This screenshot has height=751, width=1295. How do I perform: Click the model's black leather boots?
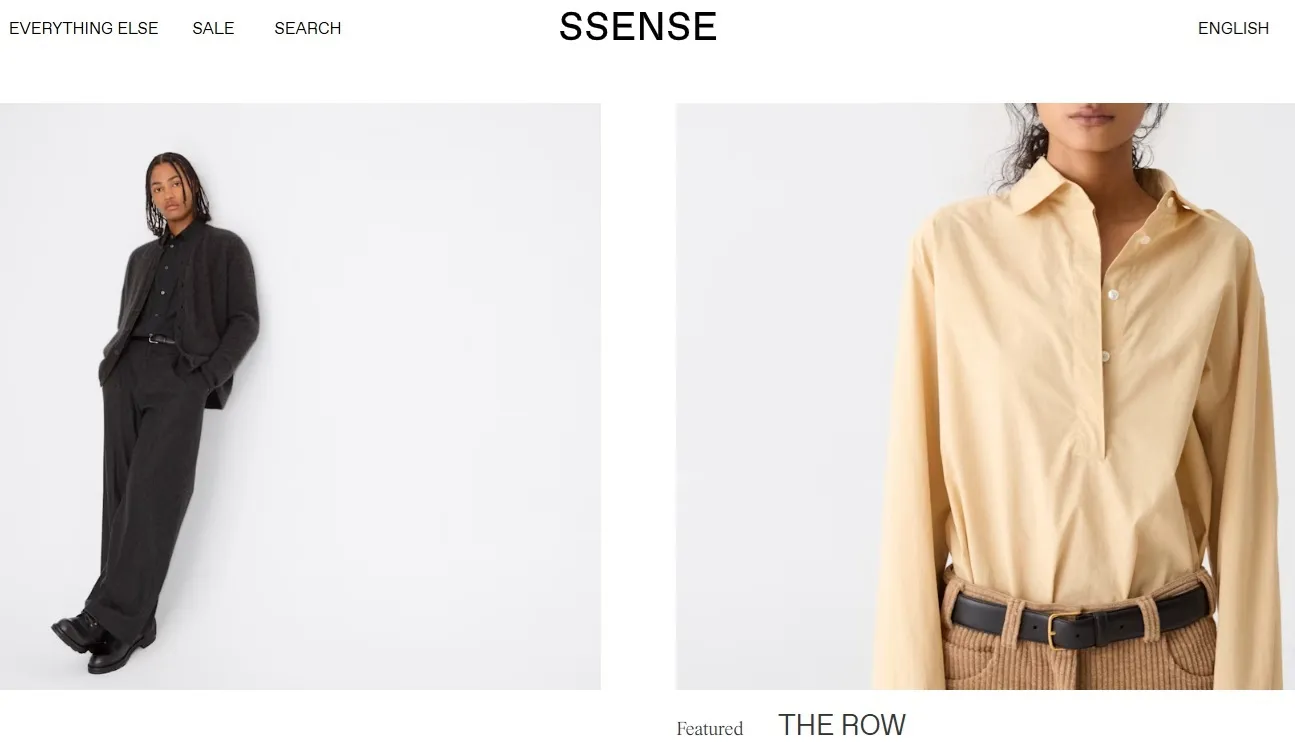(x=104, y=639)
